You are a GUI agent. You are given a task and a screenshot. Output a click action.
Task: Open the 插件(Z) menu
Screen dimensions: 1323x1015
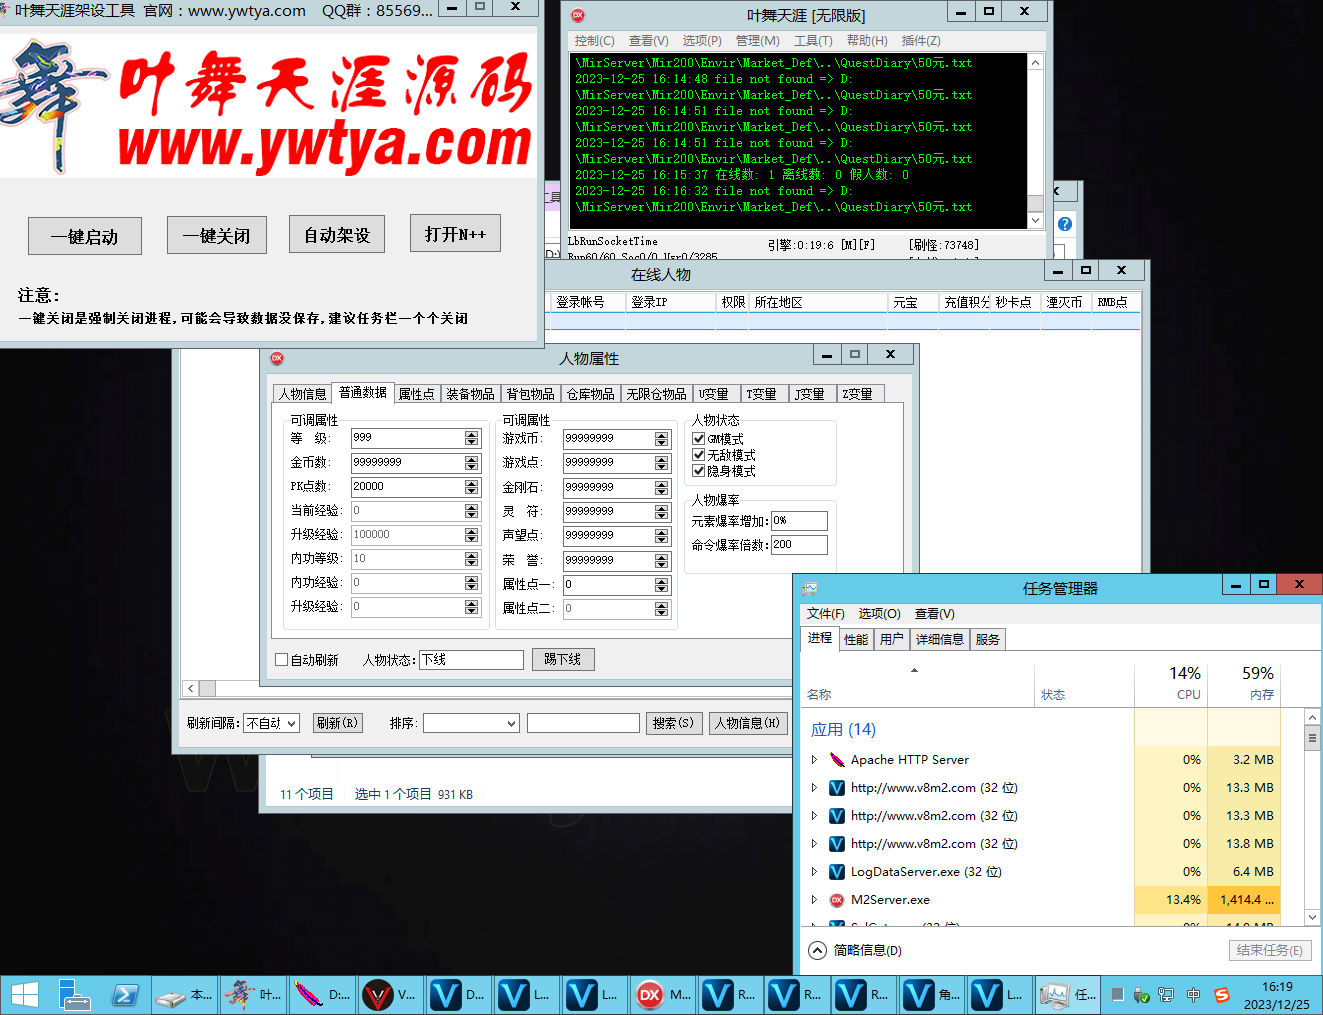click(x=920, y=40)
